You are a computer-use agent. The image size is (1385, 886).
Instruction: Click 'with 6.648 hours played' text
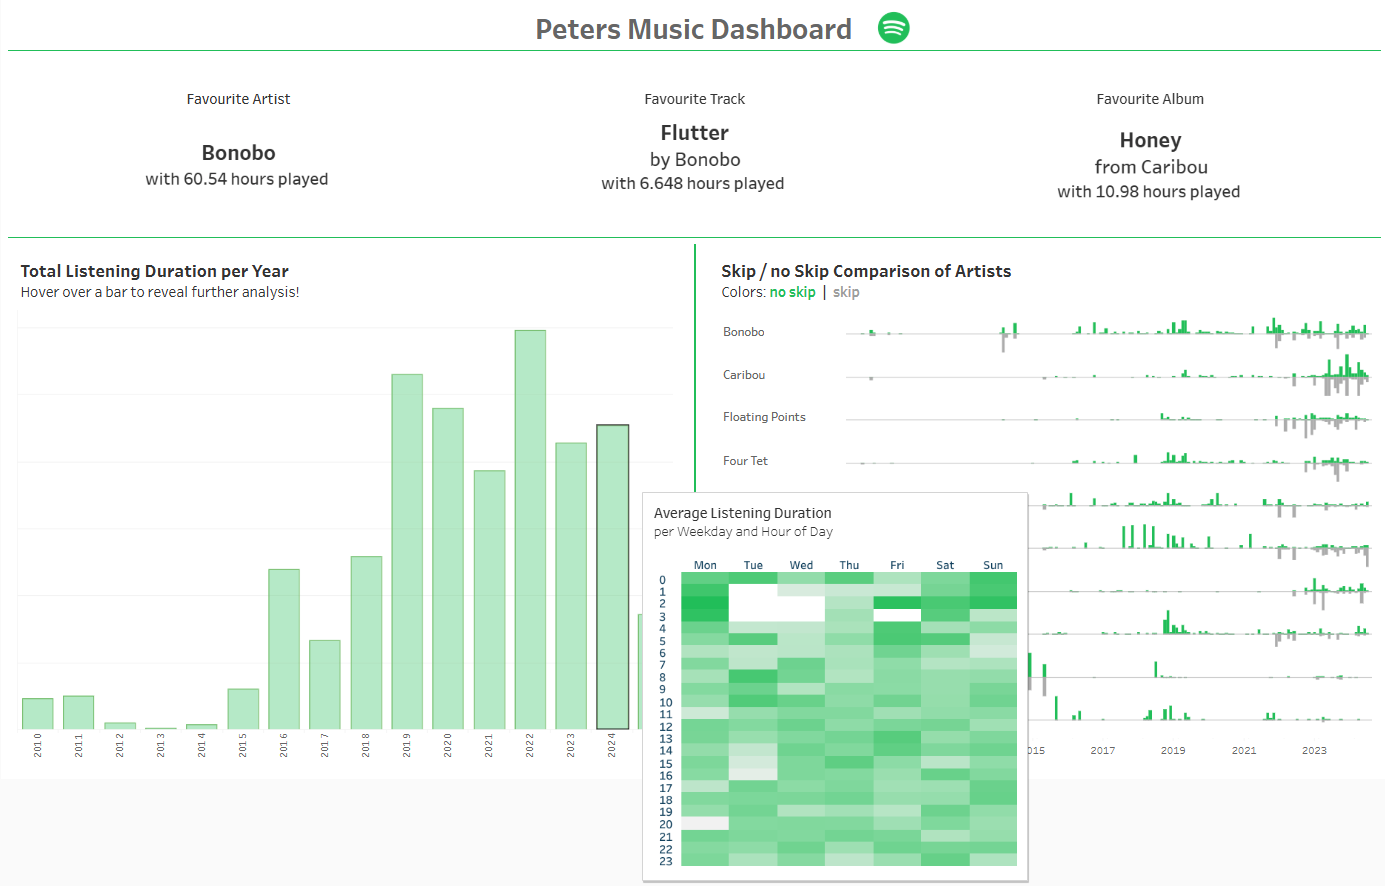[x=693, y=183]
